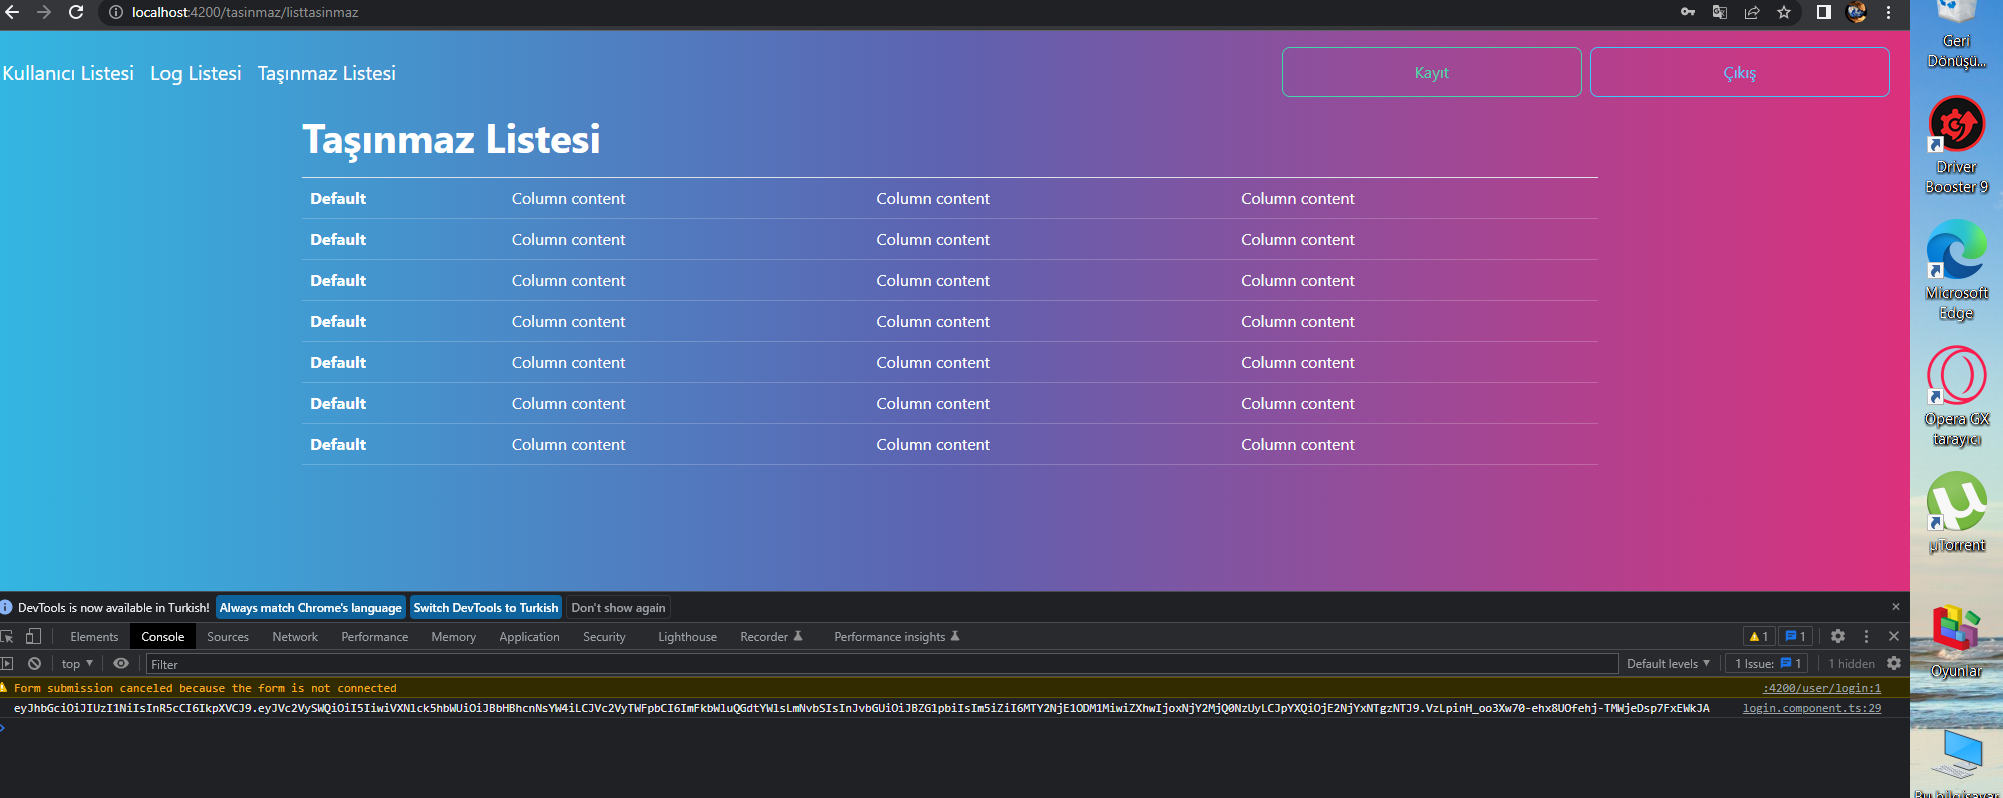Click Always match Chrome's language

(x=310, y=607)
